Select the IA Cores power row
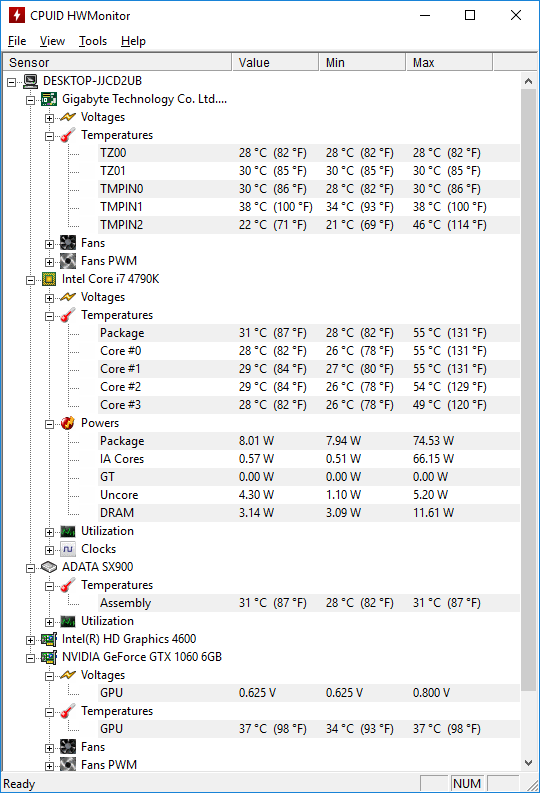This screenshot has height=793, width=540. (309, 459)
